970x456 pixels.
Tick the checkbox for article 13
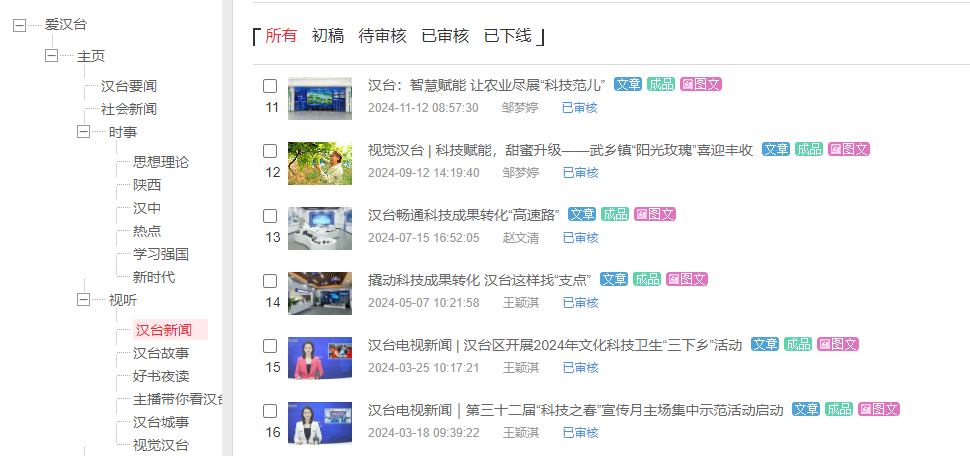pos(270,216)
